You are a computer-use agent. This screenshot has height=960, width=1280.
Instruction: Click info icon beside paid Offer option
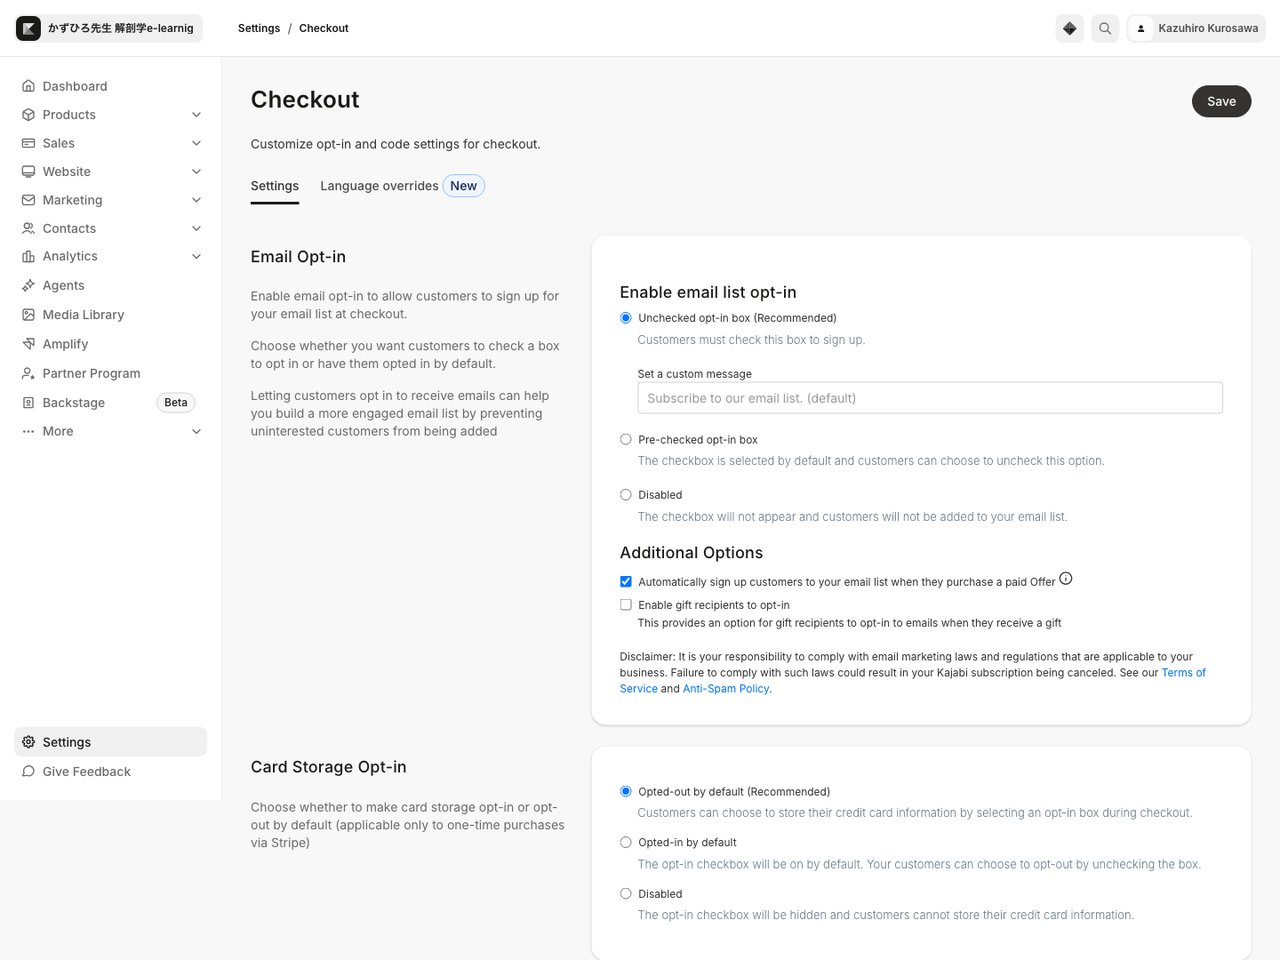(1066, 578)
